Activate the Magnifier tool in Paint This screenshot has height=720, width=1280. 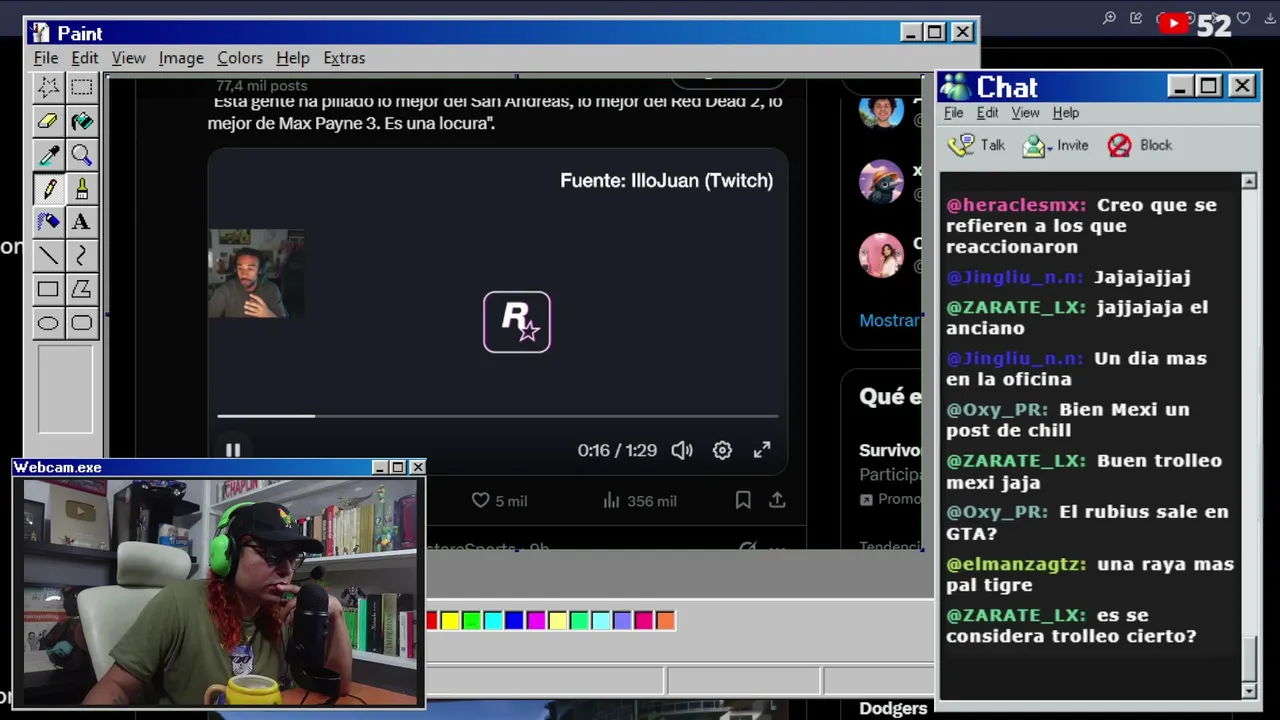point(82,155)
